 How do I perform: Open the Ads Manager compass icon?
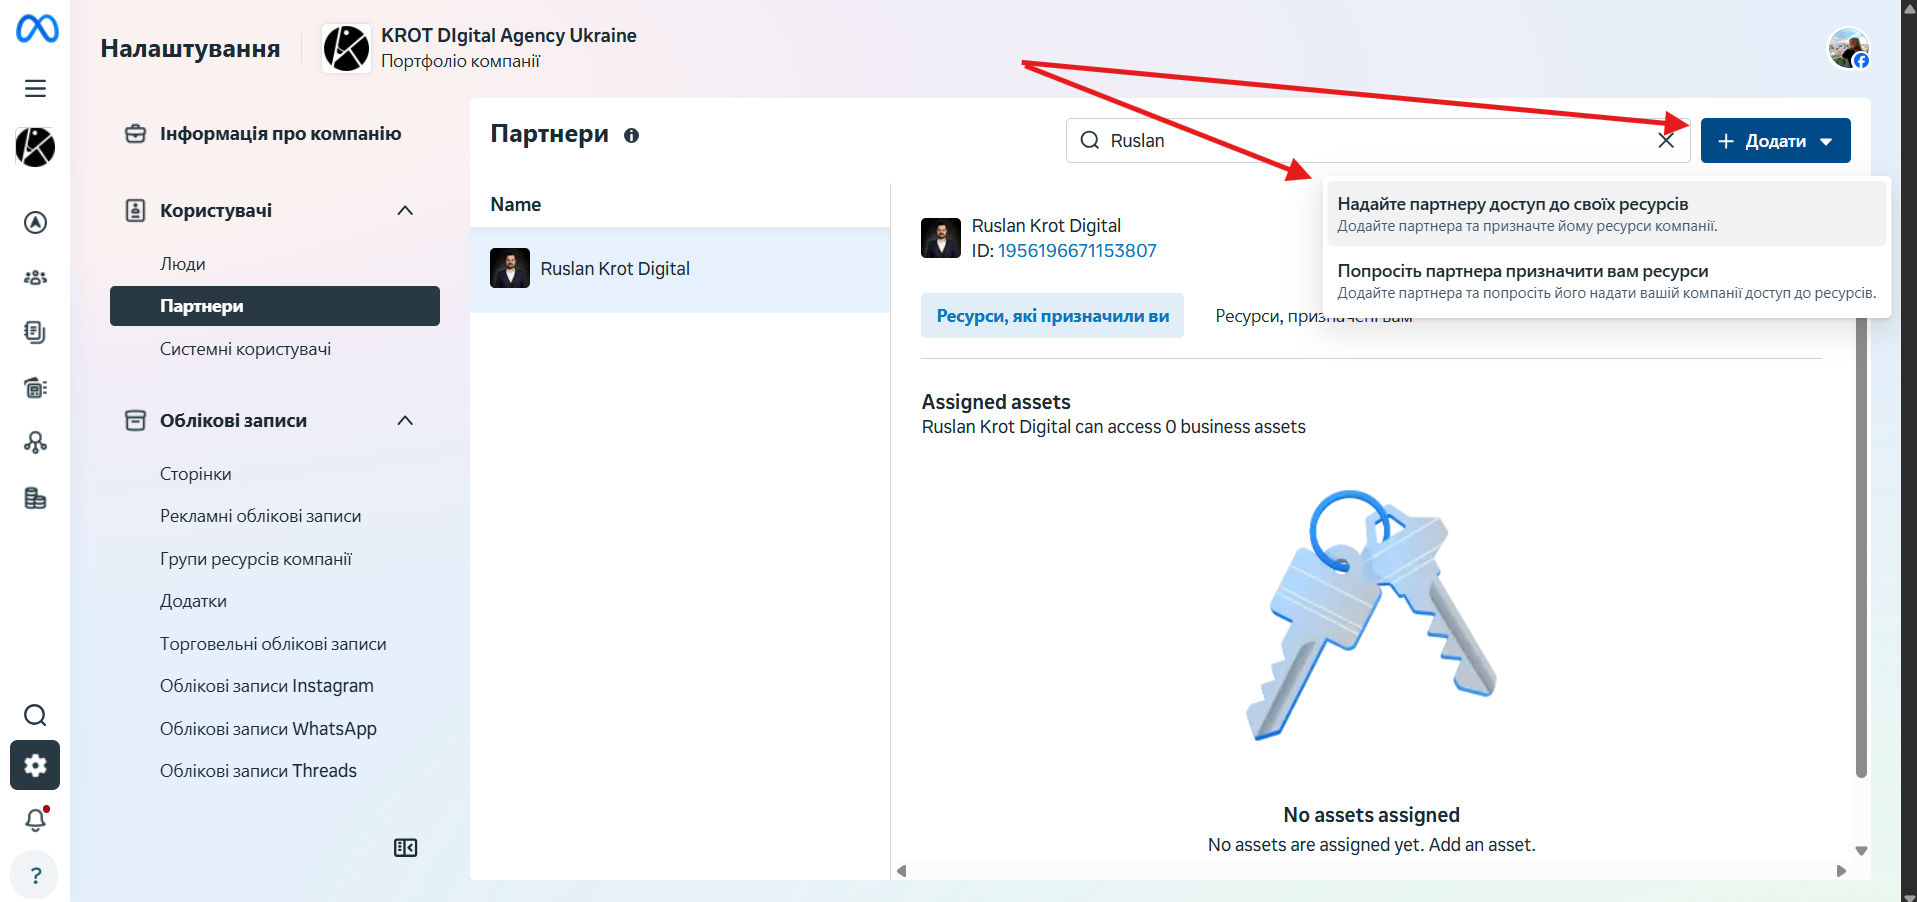point(35,222)
